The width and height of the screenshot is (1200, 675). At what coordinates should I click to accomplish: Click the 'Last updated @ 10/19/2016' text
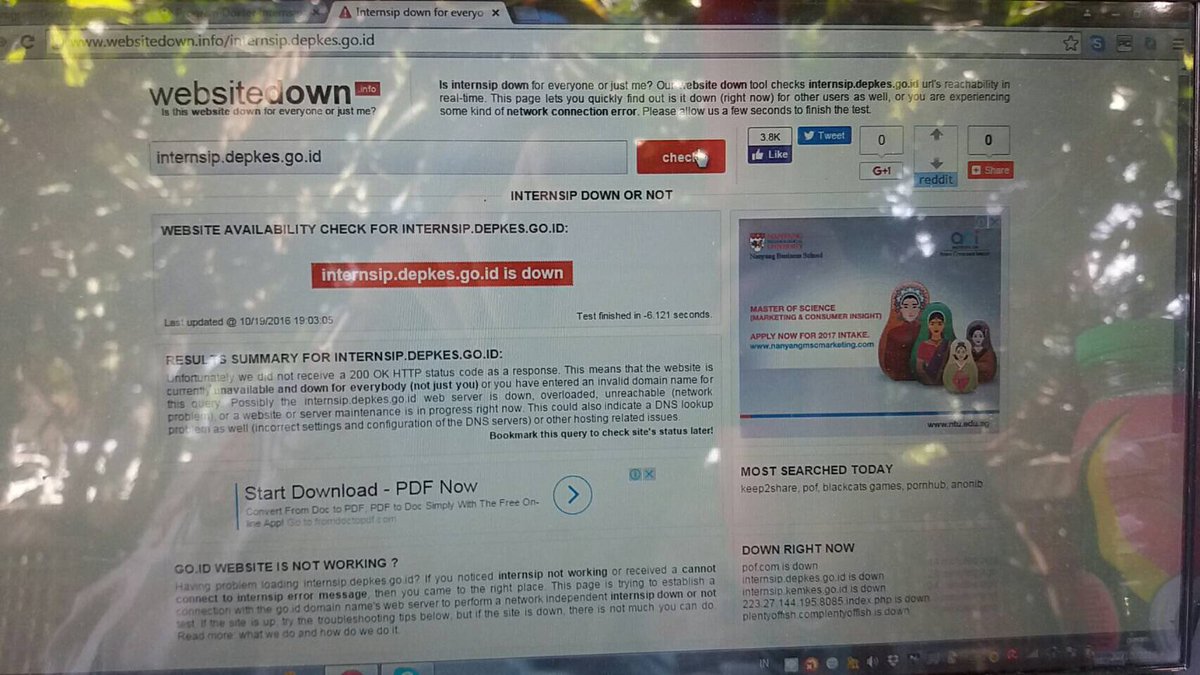[249, 322]
